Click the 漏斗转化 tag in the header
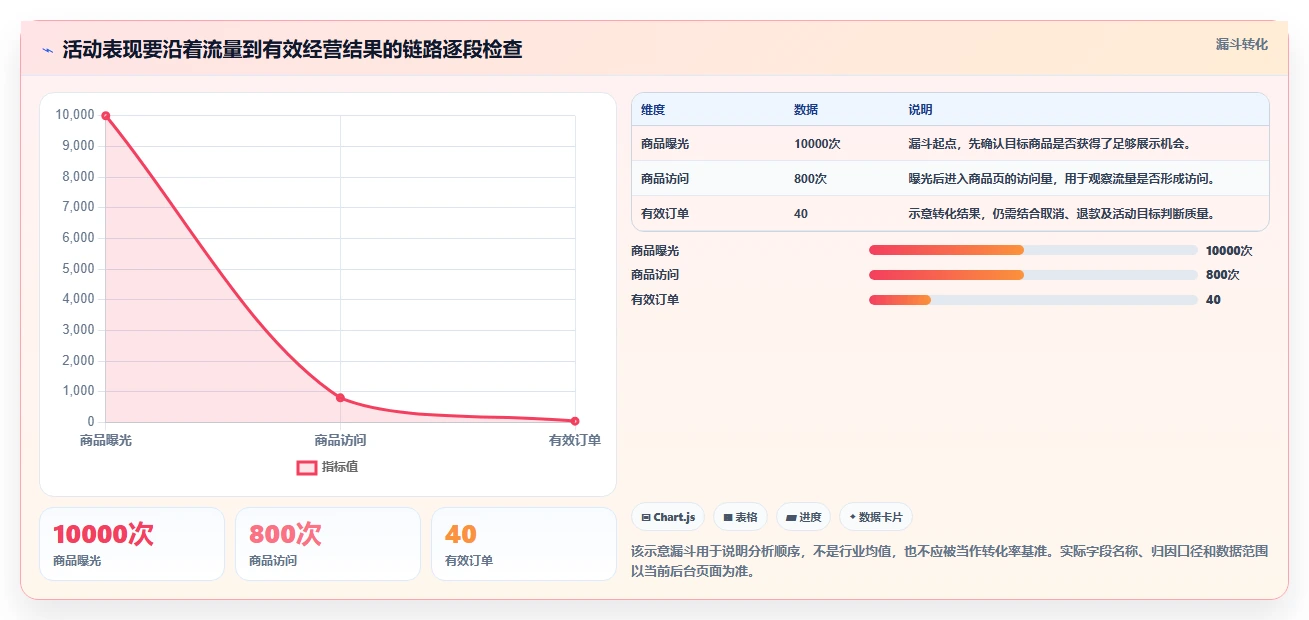The width and height of the screenshot is (1309, 620). coord(1242,44)
